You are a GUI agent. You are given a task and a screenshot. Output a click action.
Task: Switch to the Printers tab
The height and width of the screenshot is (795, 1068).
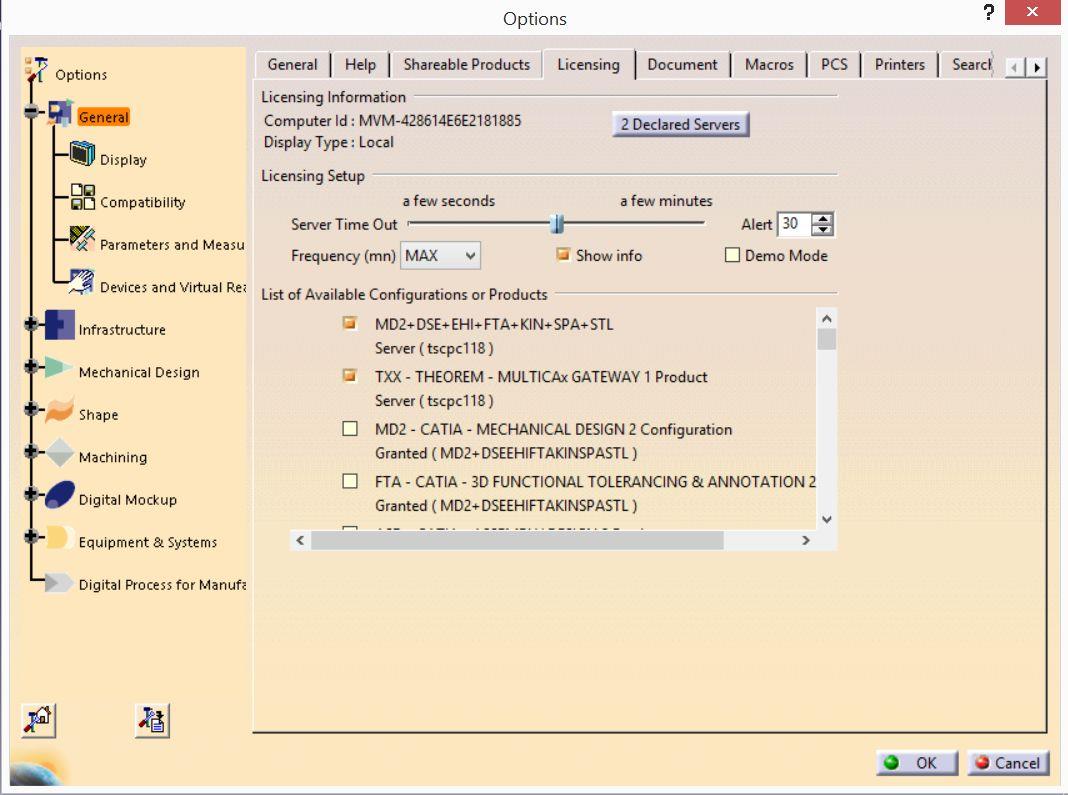[899, 65]
